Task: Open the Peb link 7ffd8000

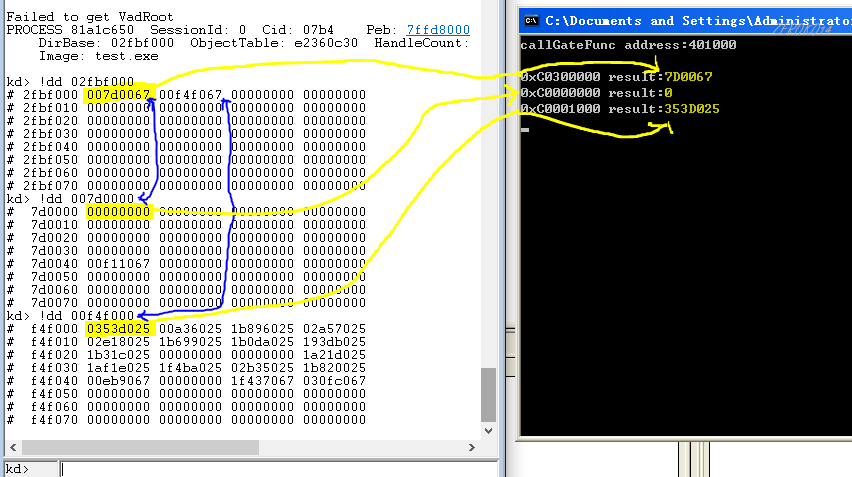Action: click(438, 30)
